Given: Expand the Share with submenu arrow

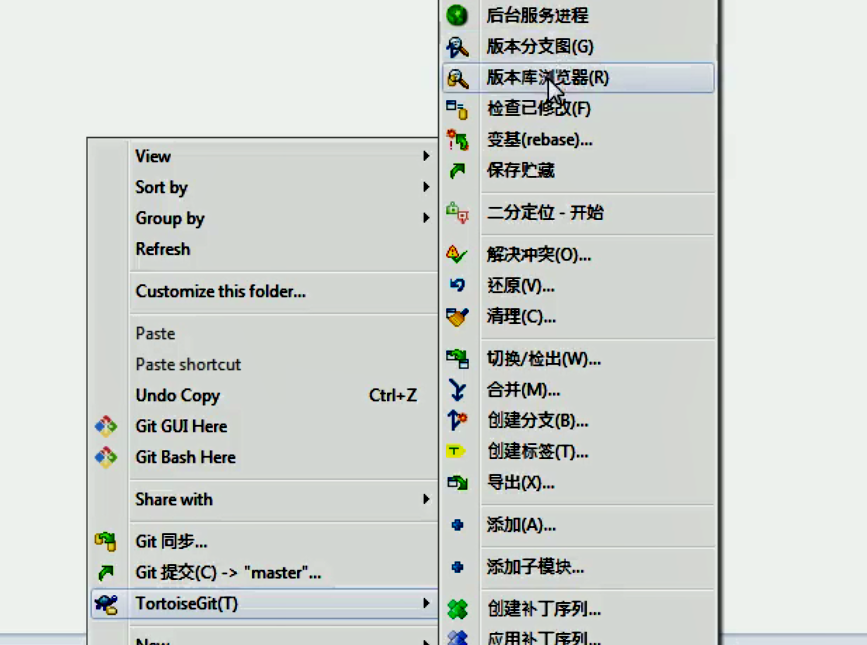Looking at the screenshot, I should click(426, 499).
